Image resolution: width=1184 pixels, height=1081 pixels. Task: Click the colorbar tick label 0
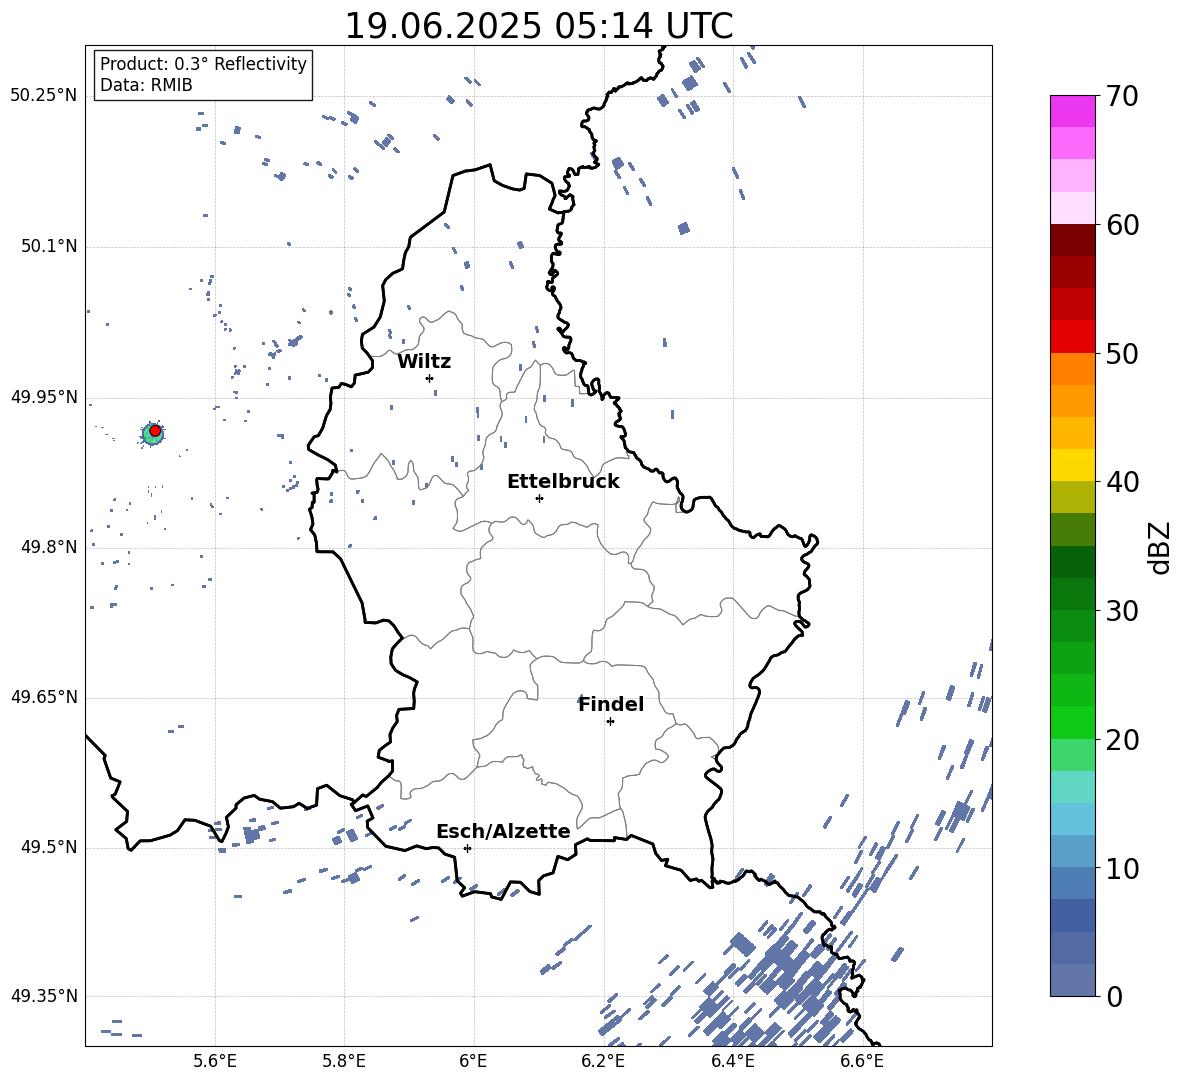point(1114,996)
